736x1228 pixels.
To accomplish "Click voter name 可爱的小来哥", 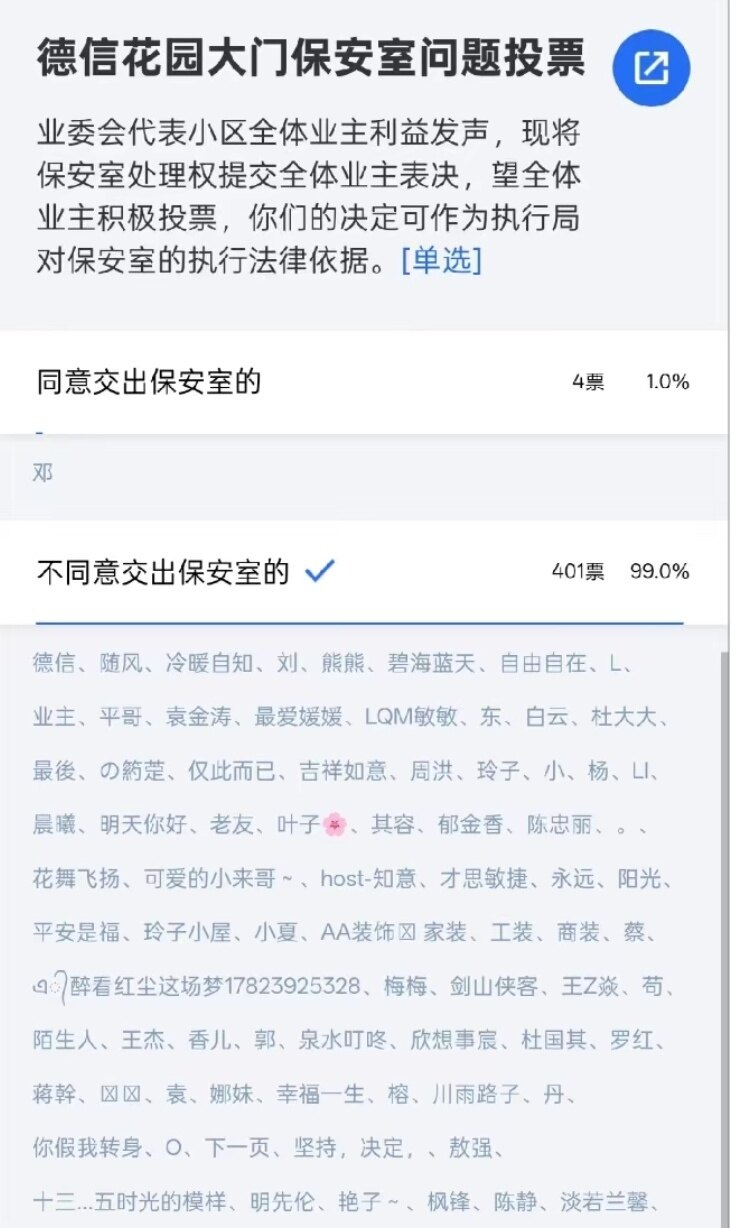I will click(x=219, y=879).
